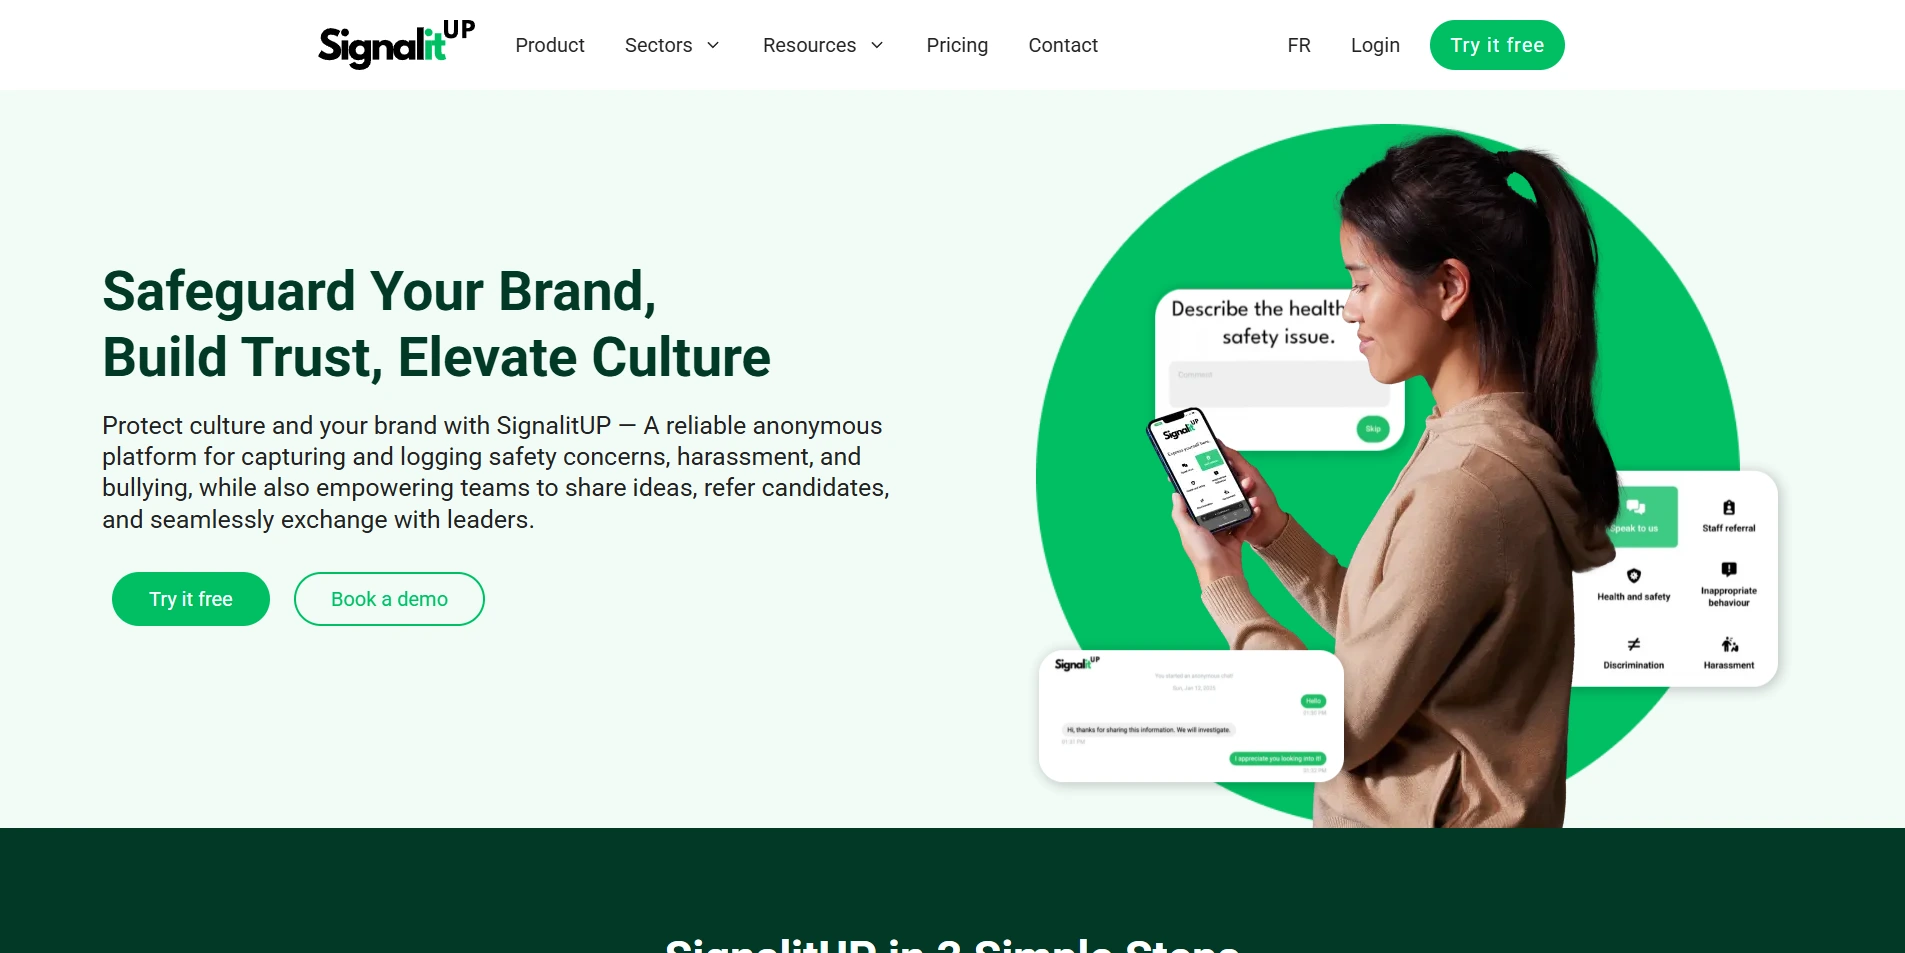Go to the Pricing page

(x=957, y=45)
